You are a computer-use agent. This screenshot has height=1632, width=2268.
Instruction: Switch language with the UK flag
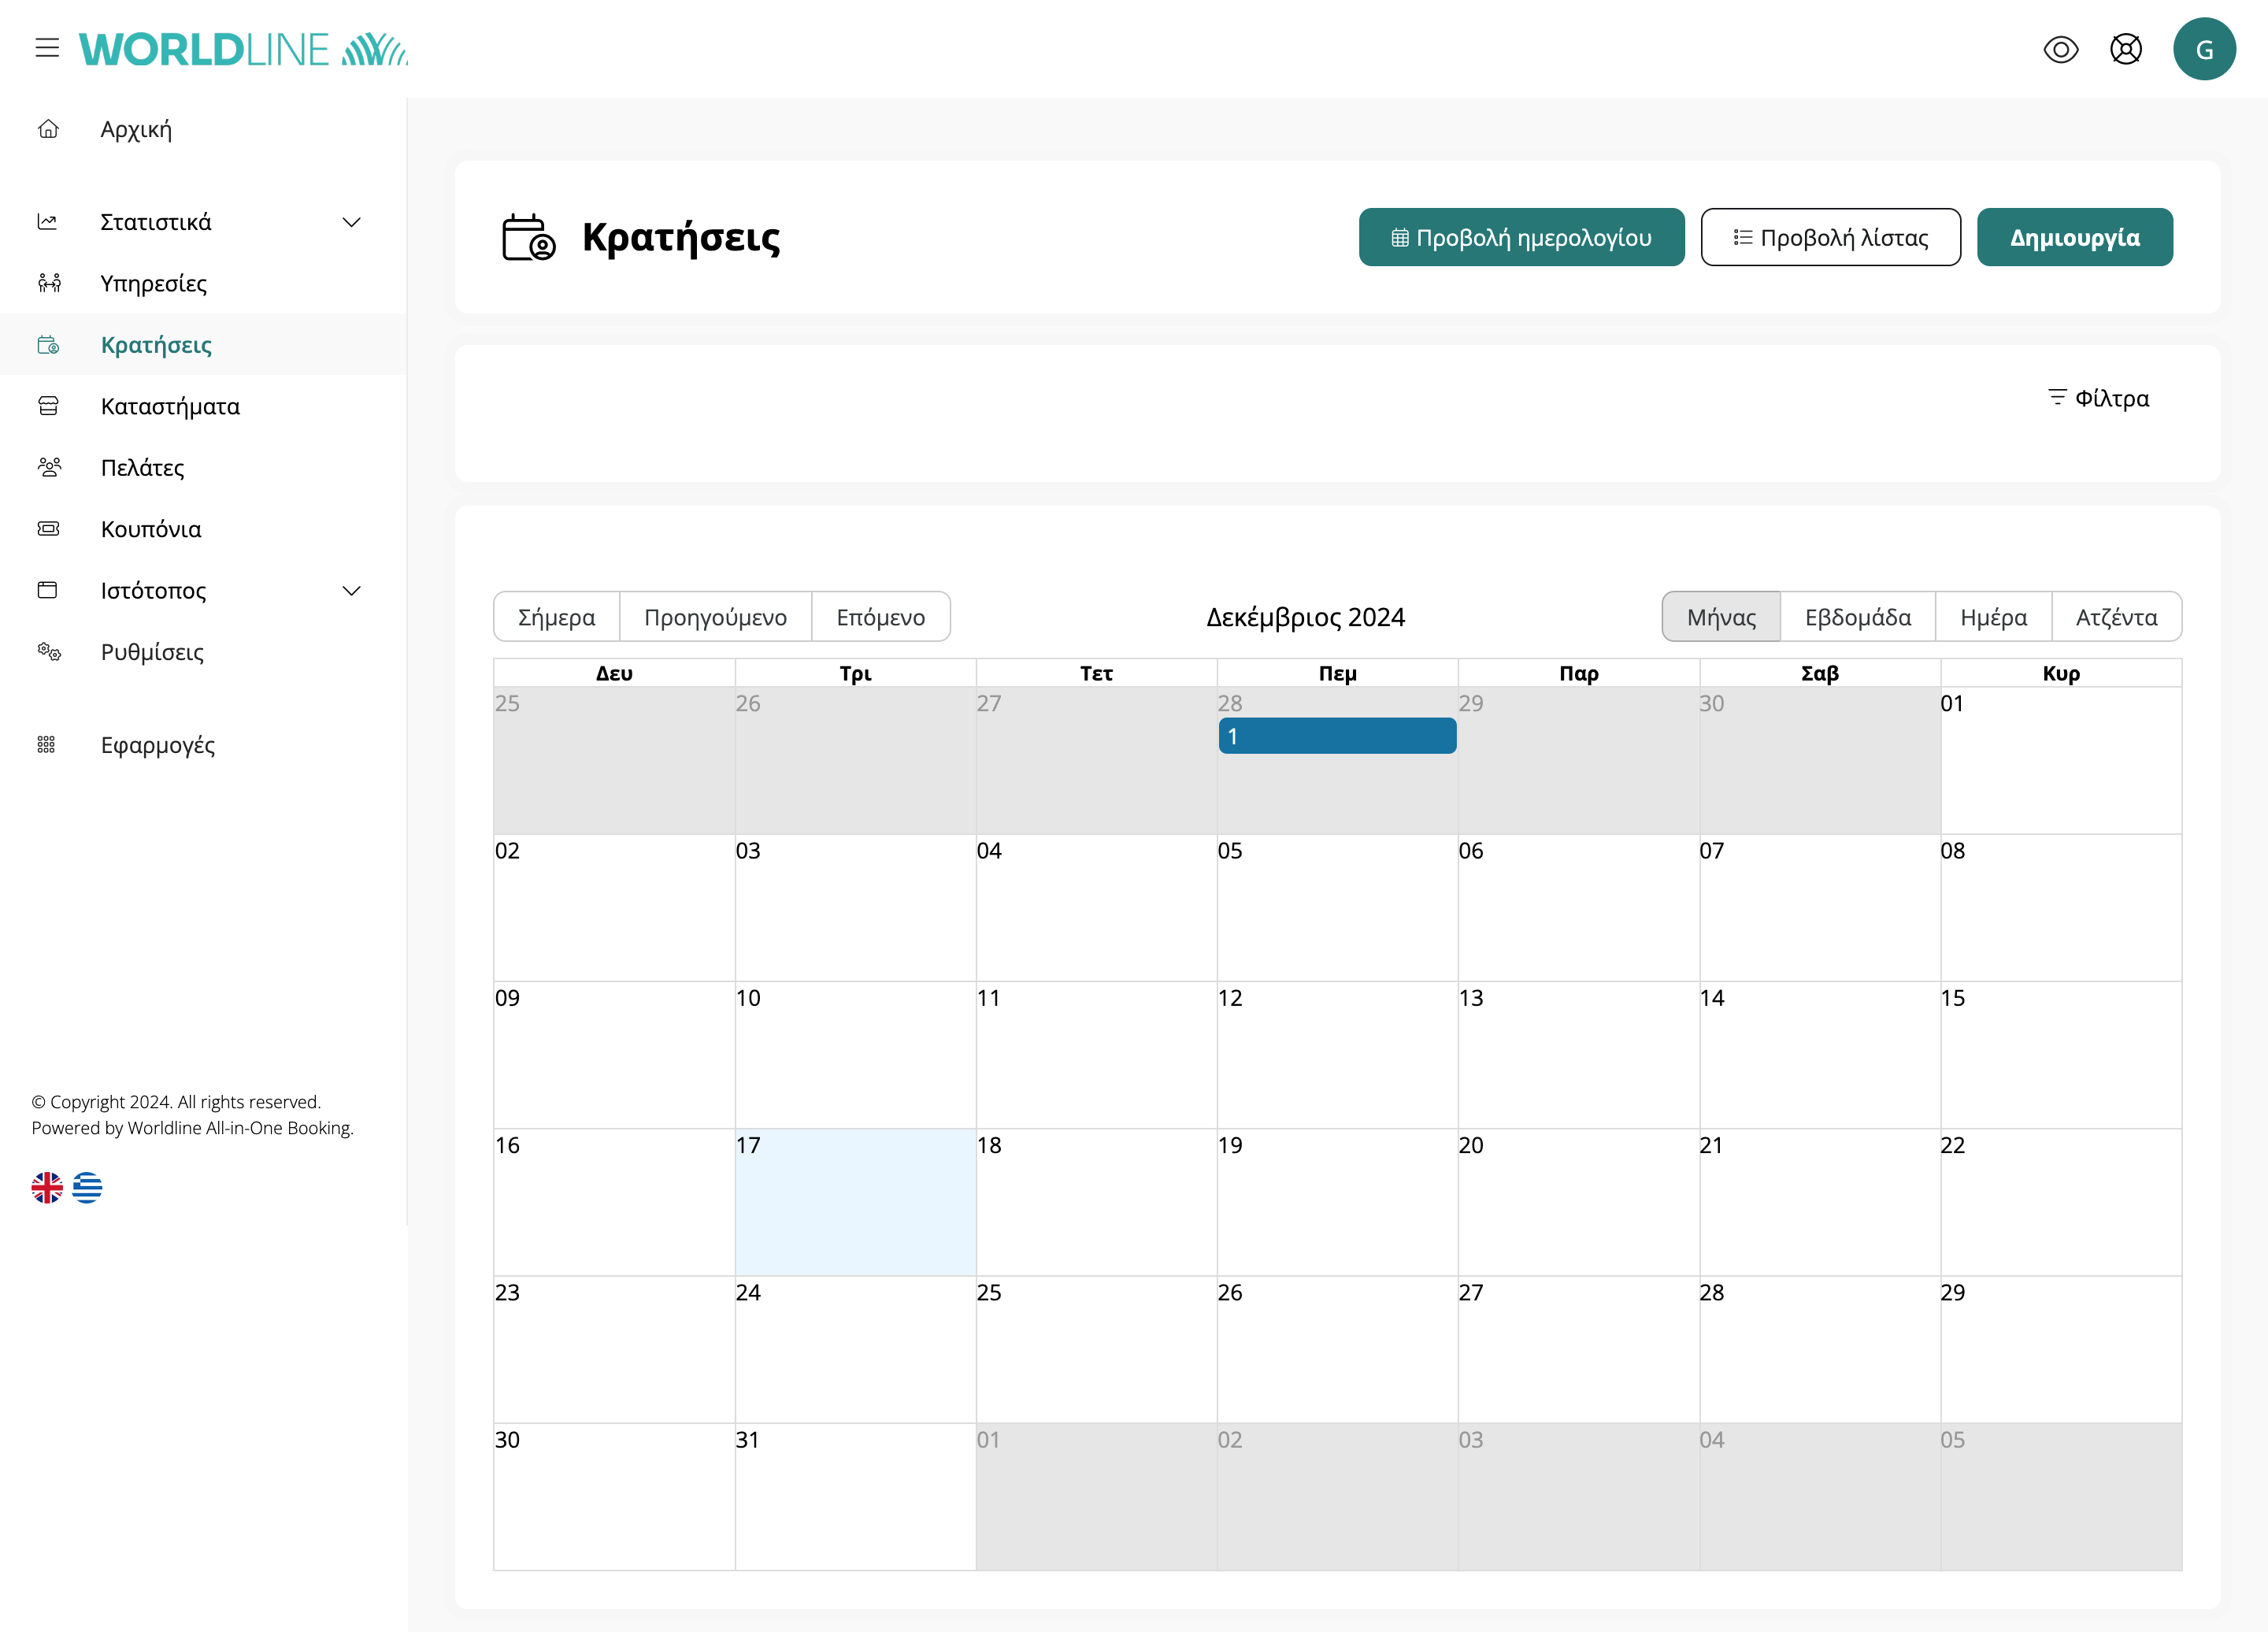tap(47, 1188)
